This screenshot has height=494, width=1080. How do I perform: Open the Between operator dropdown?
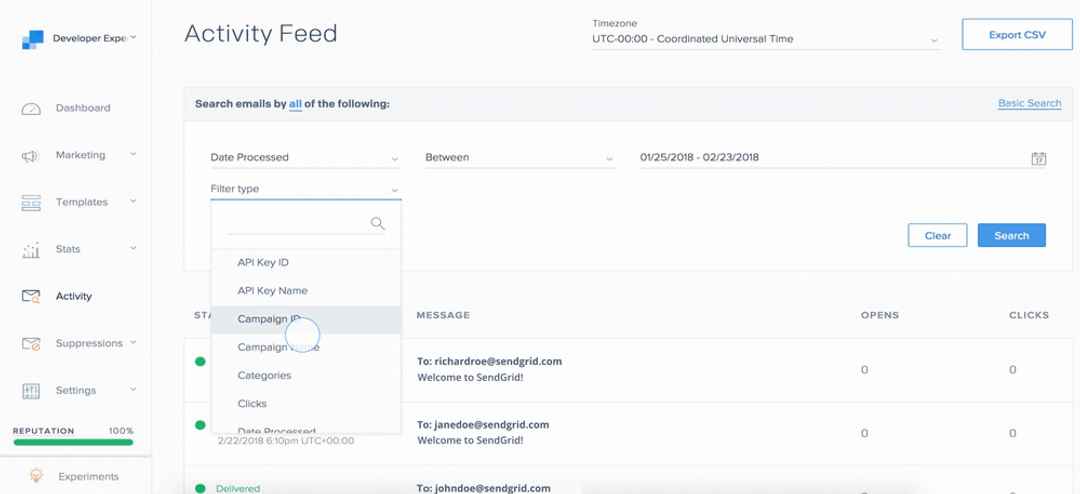520,158
